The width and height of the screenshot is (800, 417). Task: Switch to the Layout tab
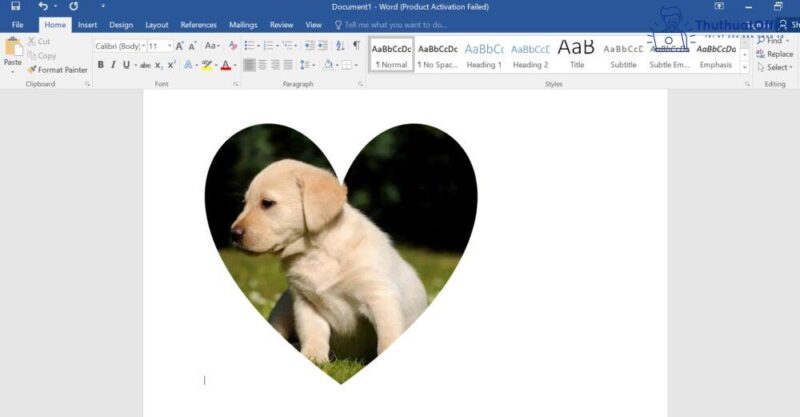click(157, 24)
